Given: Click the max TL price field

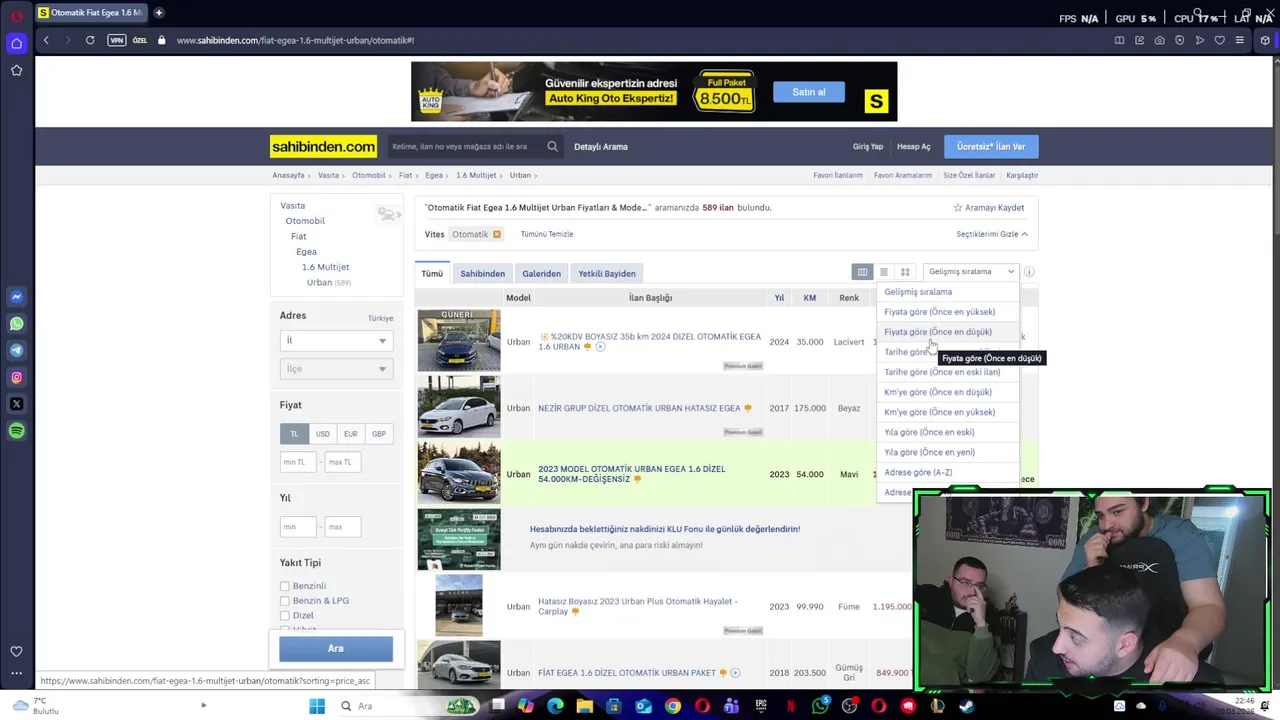Looking at the screenshot, I should [x=342, y=462].
